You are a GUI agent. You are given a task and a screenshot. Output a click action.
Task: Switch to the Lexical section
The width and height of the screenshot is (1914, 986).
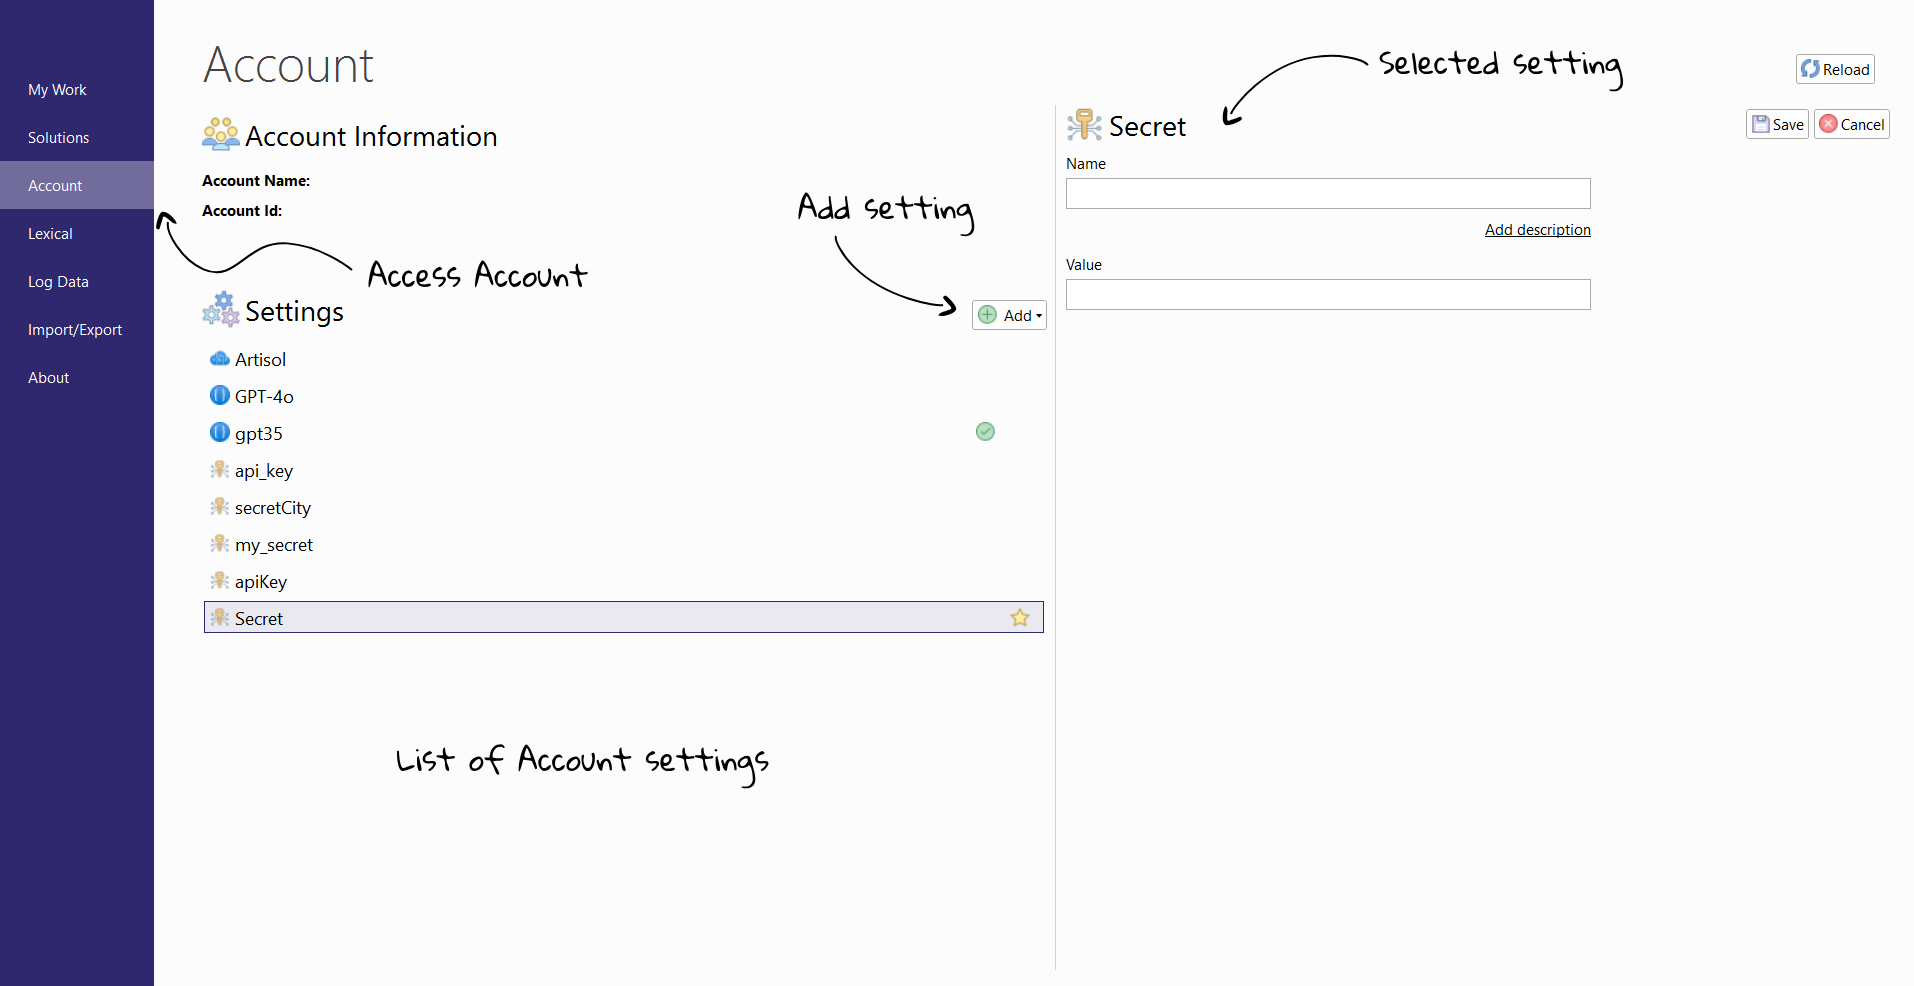(x=50, y=233)
